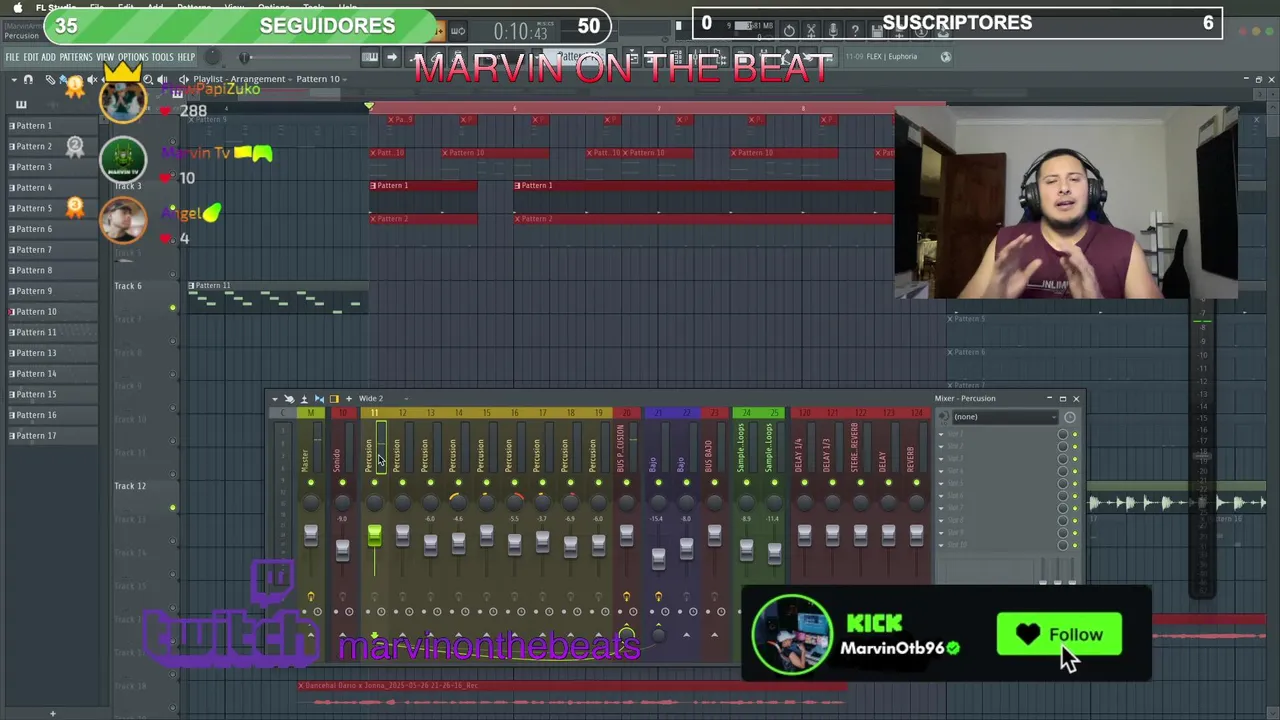Click keyboard icon above pattern list

click(x=21, y=104)
